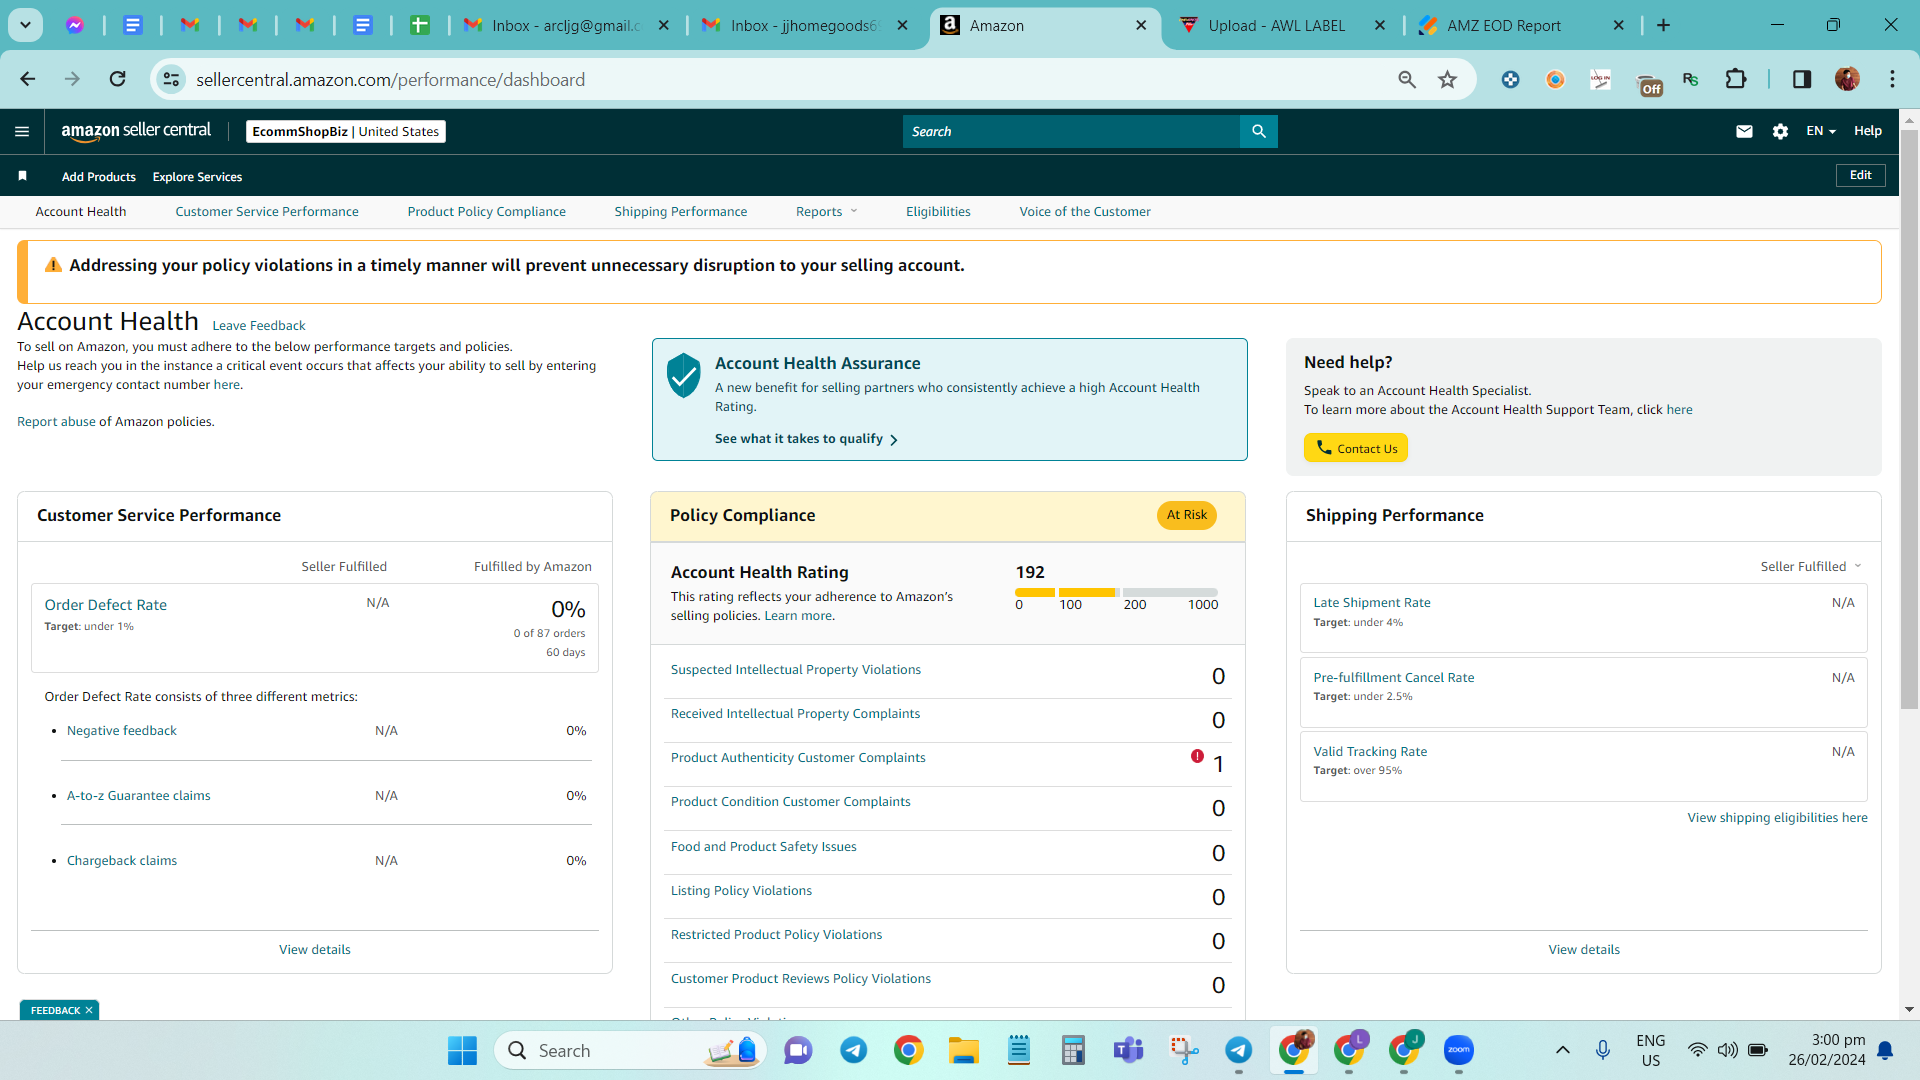Open the Help link in the header

coord(1868,131)
